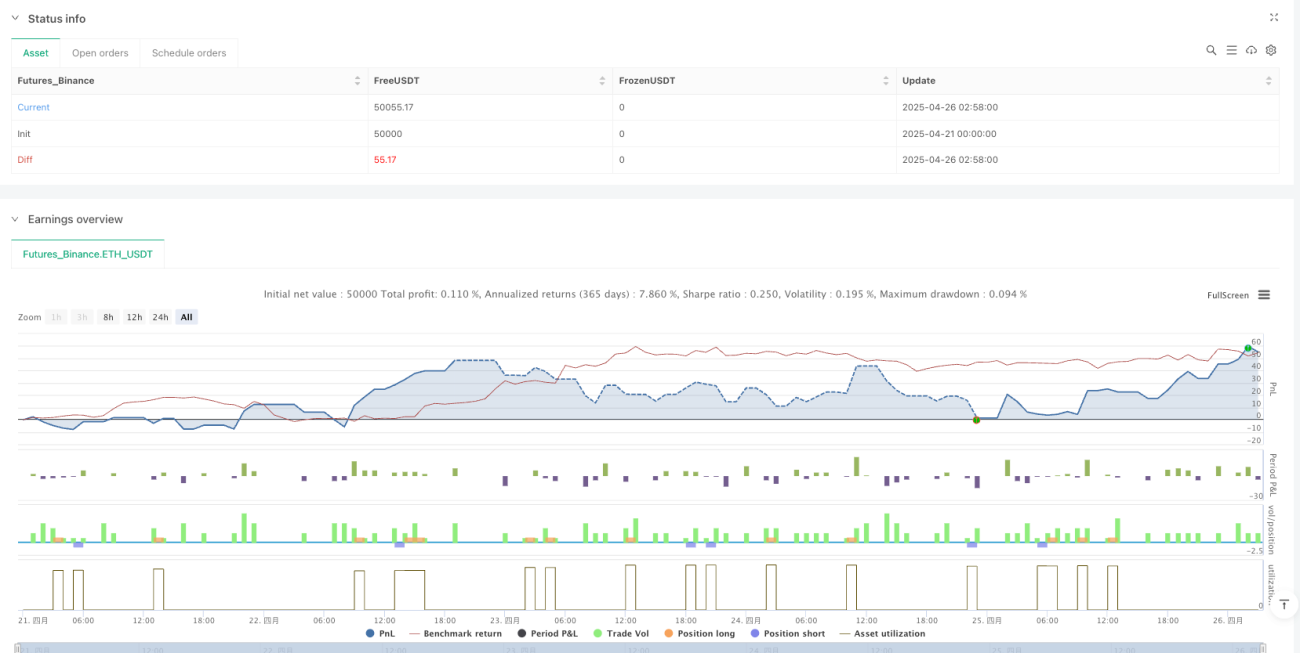Screen dimensions: 1300x653
Task: Sort by the FreeUSDT column arrows
Action: (602, 81)
